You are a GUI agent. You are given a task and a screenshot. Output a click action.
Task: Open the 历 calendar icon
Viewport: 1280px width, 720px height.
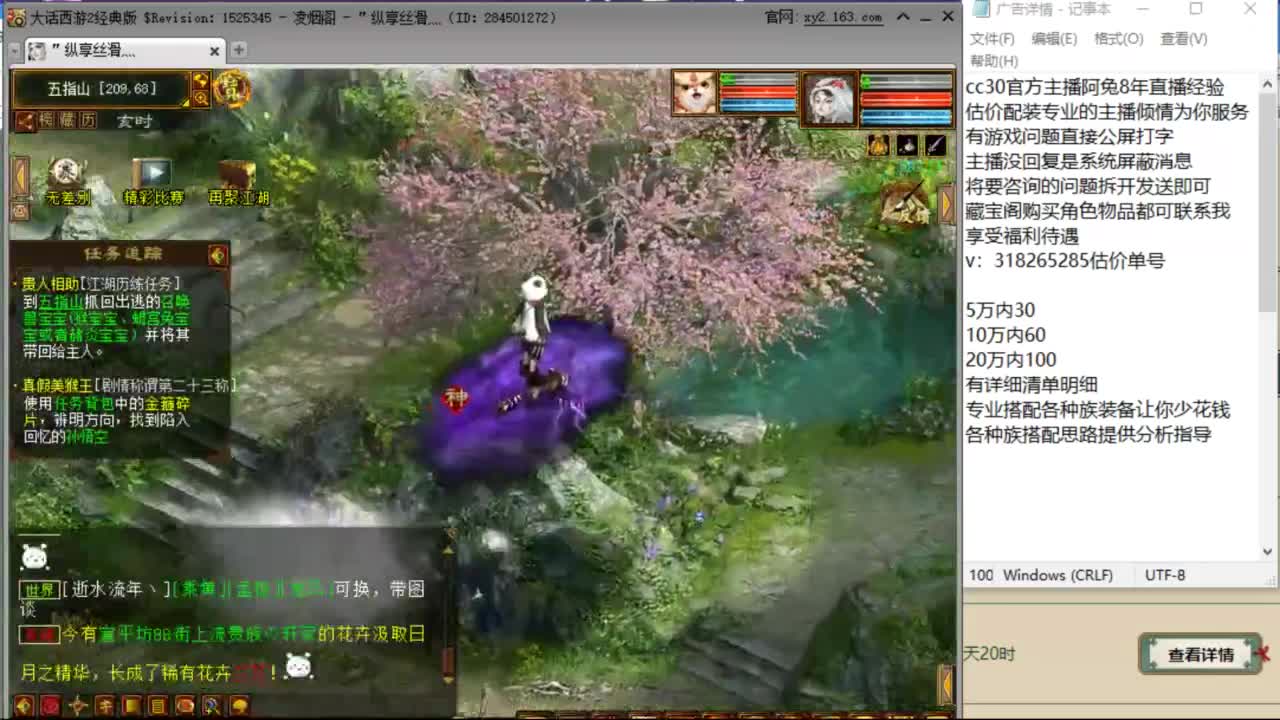88,121
